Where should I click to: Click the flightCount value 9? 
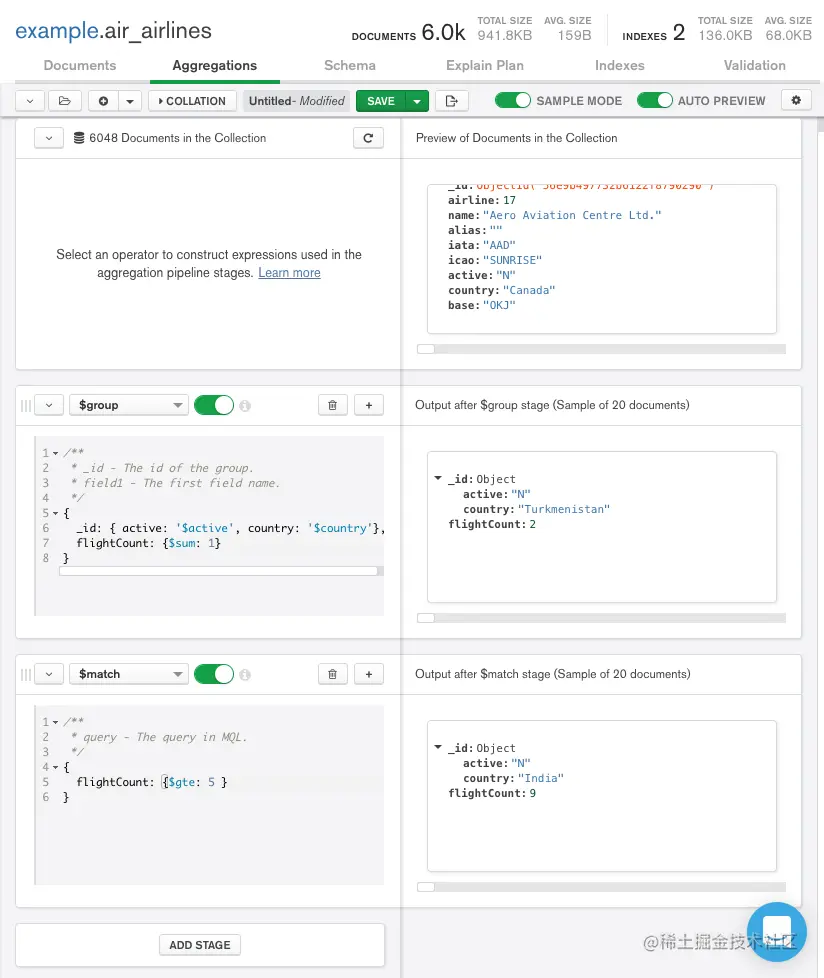click(533, 793)
